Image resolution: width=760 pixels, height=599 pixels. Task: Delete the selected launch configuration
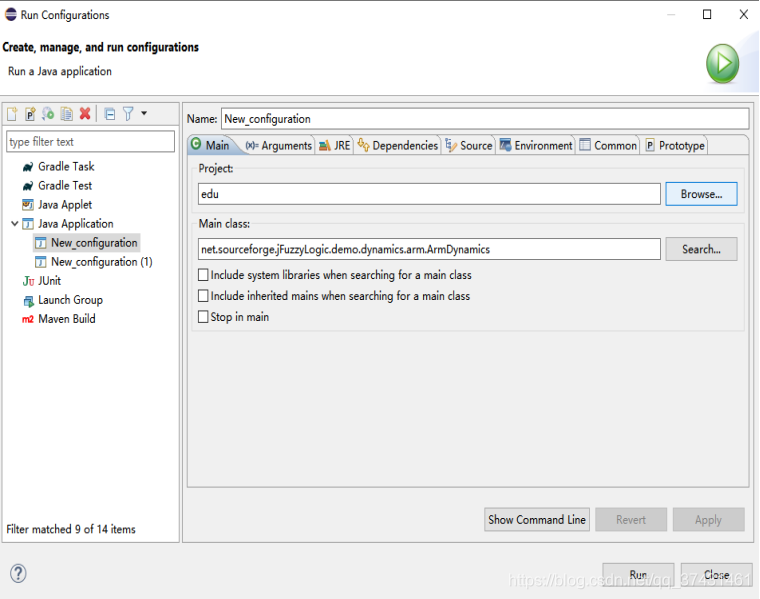click(x=85, y=113)
